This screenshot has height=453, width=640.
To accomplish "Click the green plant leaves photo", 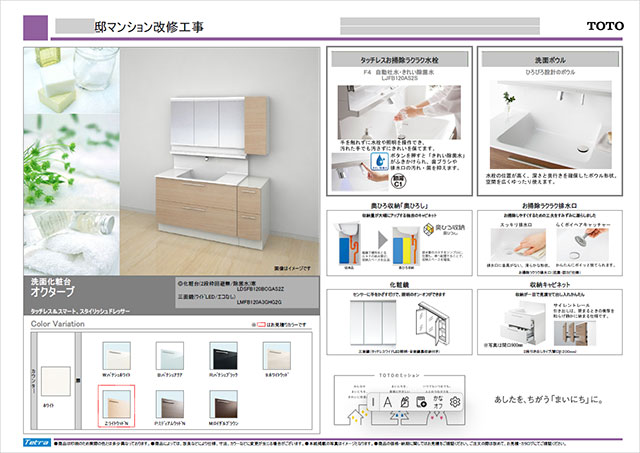I will [72, 162].
